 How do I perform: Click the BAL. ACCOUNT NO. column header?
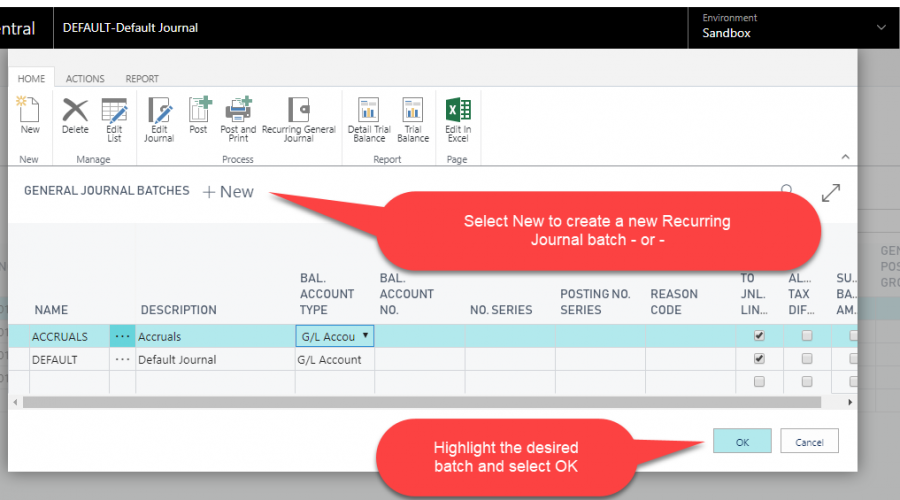coord(406,294)
